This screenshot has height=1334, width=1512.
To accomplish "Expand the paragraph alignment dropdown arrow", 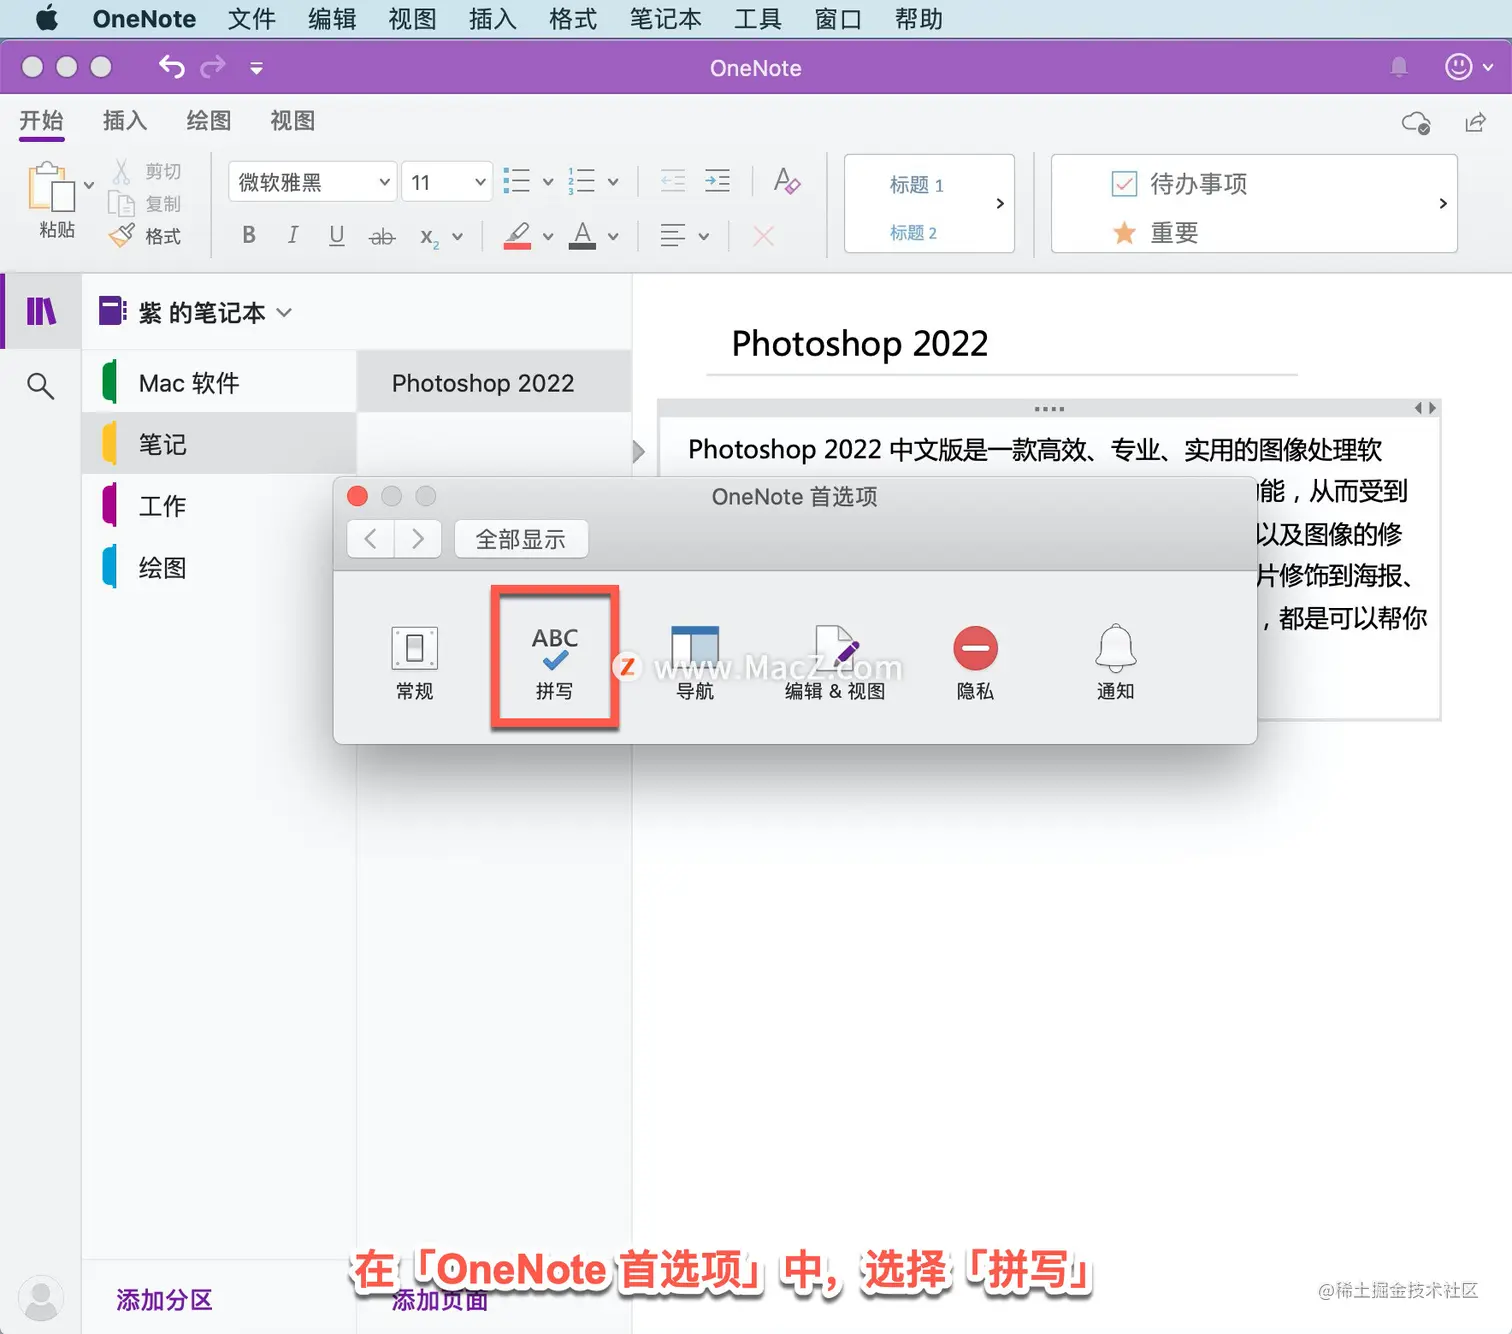I will point(704,237).
